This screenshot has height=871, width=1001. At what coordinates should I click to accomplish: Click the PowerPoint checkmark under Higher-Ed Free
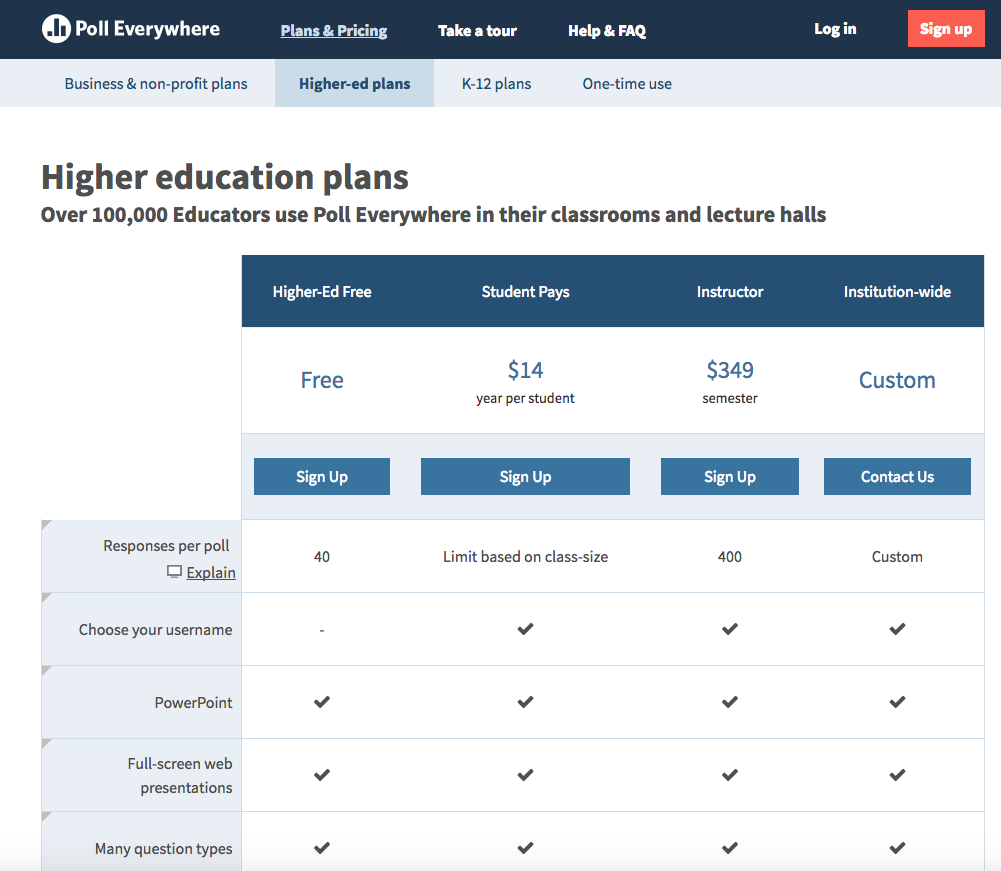(x=322, y=702)
